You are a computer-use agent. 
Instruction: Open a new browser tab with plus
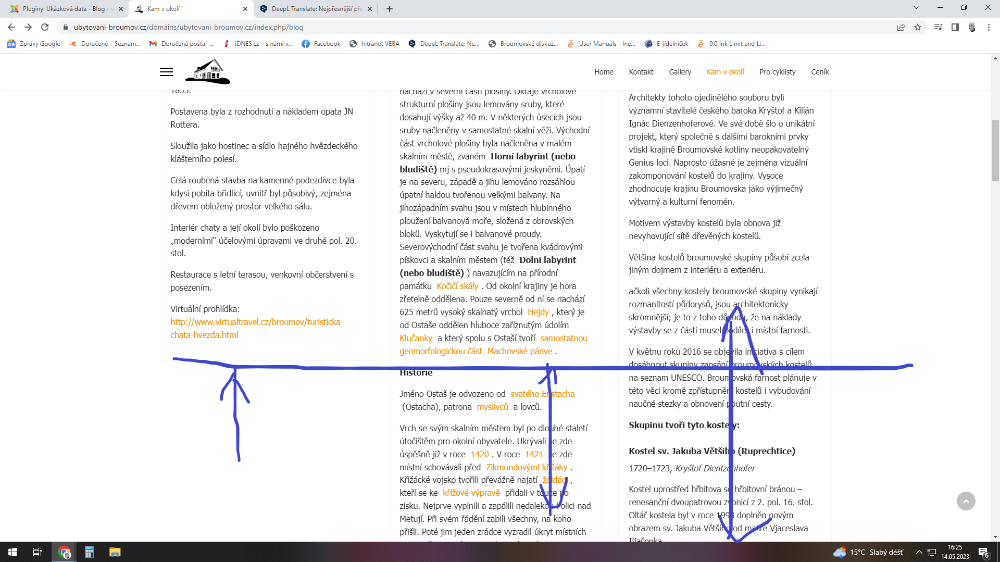tap(389, 9)
